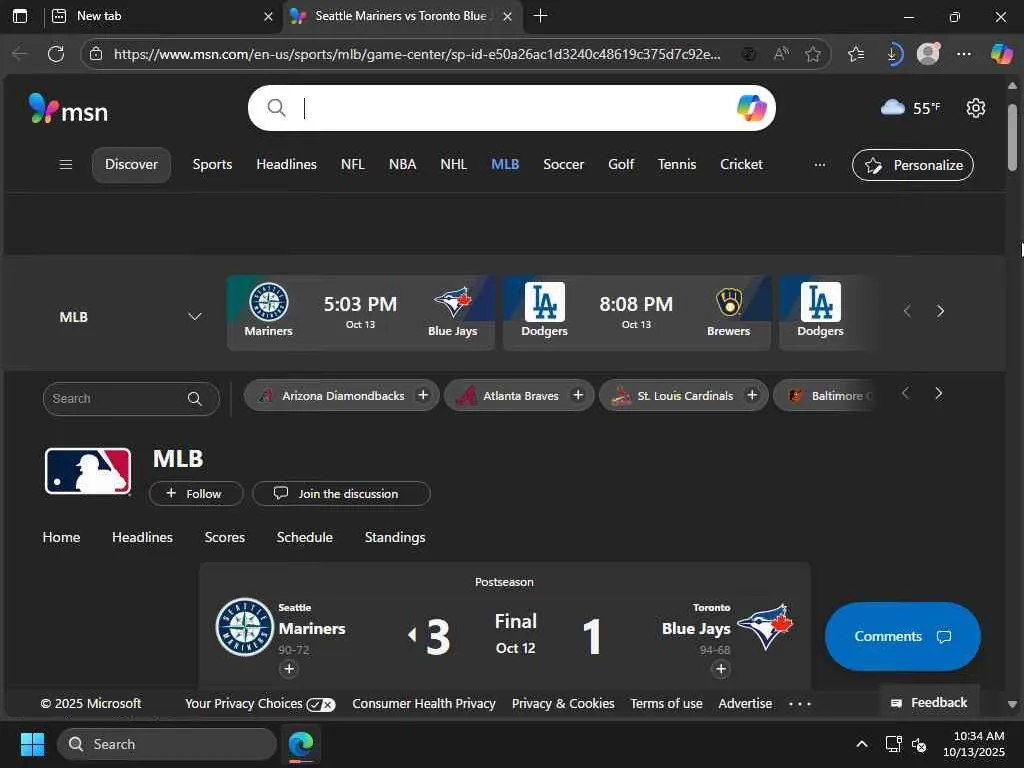Open the Privacy & Cookies link
1024x768 pixels.
(x=563, y=704)
